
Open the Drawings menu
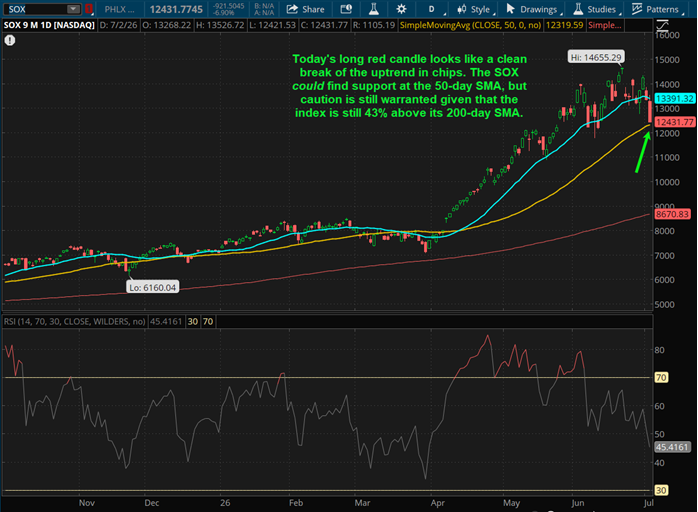point(533,9)
